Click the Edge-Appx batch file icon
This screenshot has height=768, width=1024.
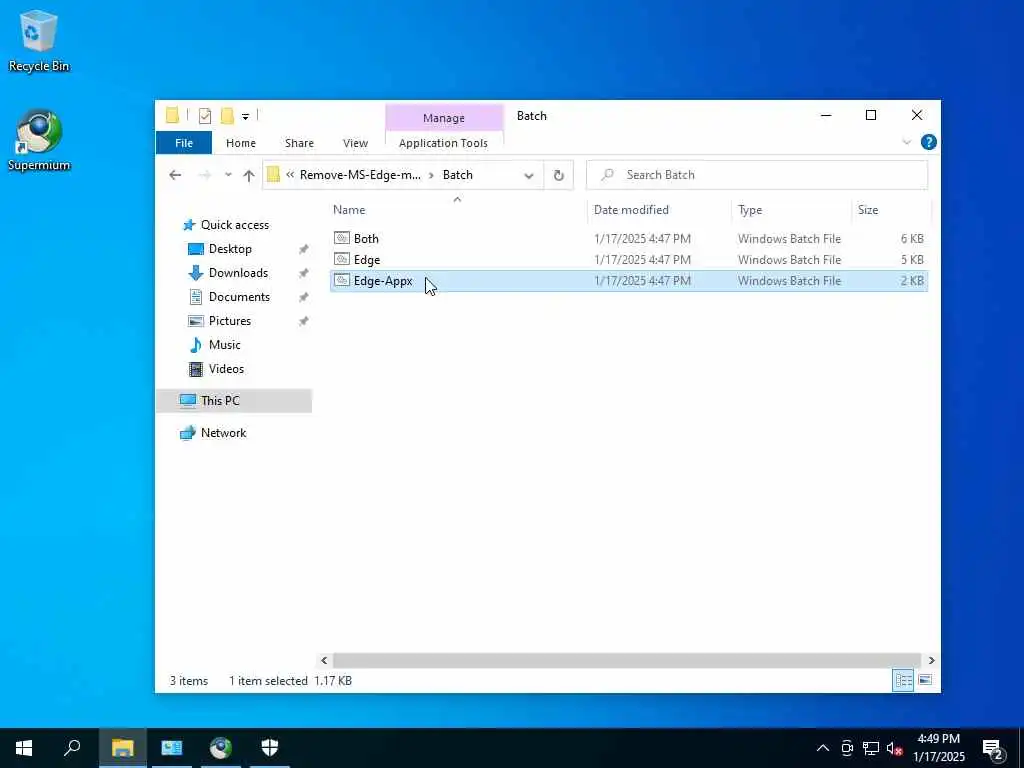click(x=342, y=280)
